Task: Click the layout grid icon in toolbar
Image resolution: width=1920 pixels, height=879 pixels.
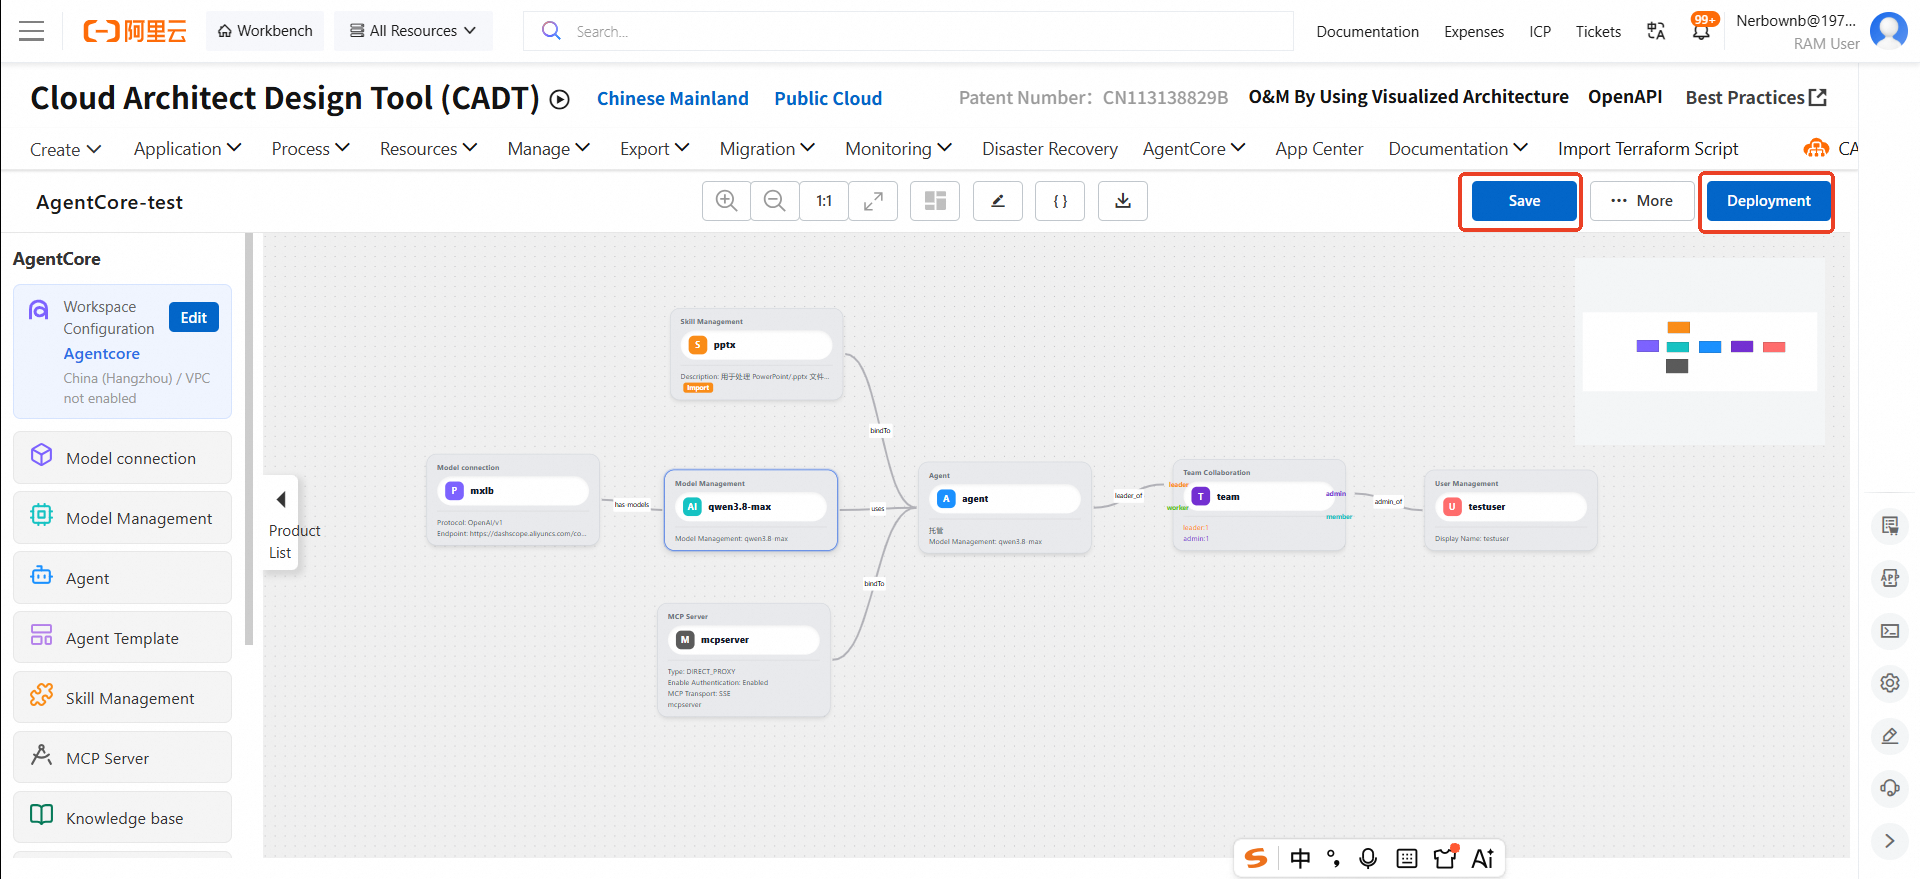Action: (935, 201)
